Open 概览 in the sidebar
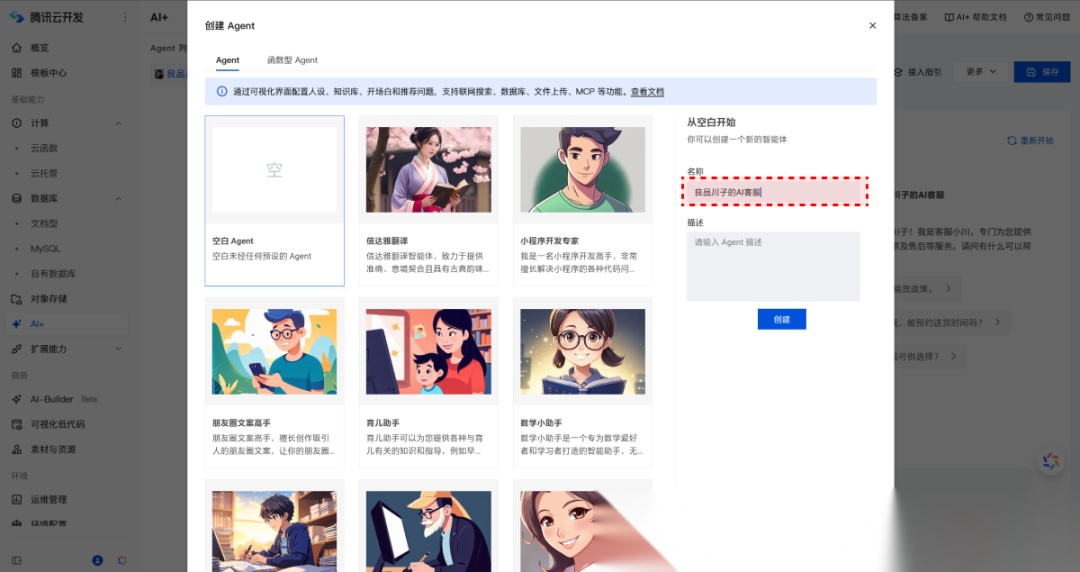 click(x=39, y=48)
